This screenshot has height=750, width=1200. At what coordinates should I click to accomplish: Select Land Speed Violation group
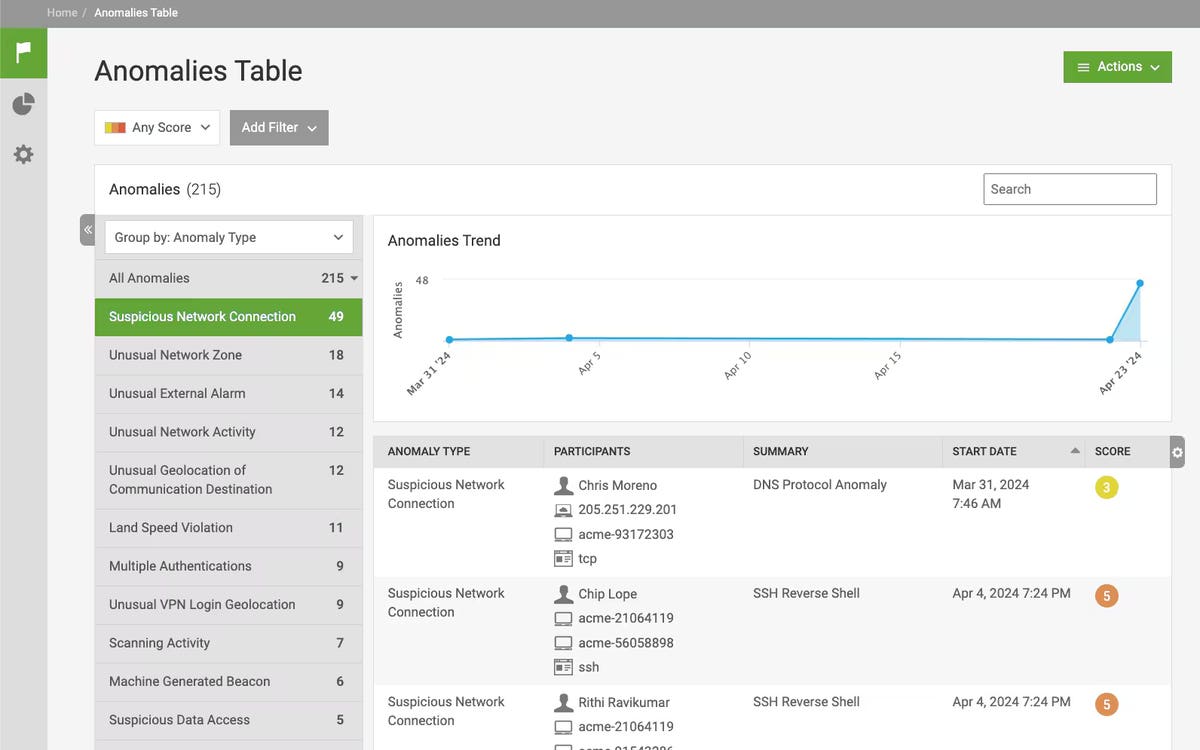point(229,528)
